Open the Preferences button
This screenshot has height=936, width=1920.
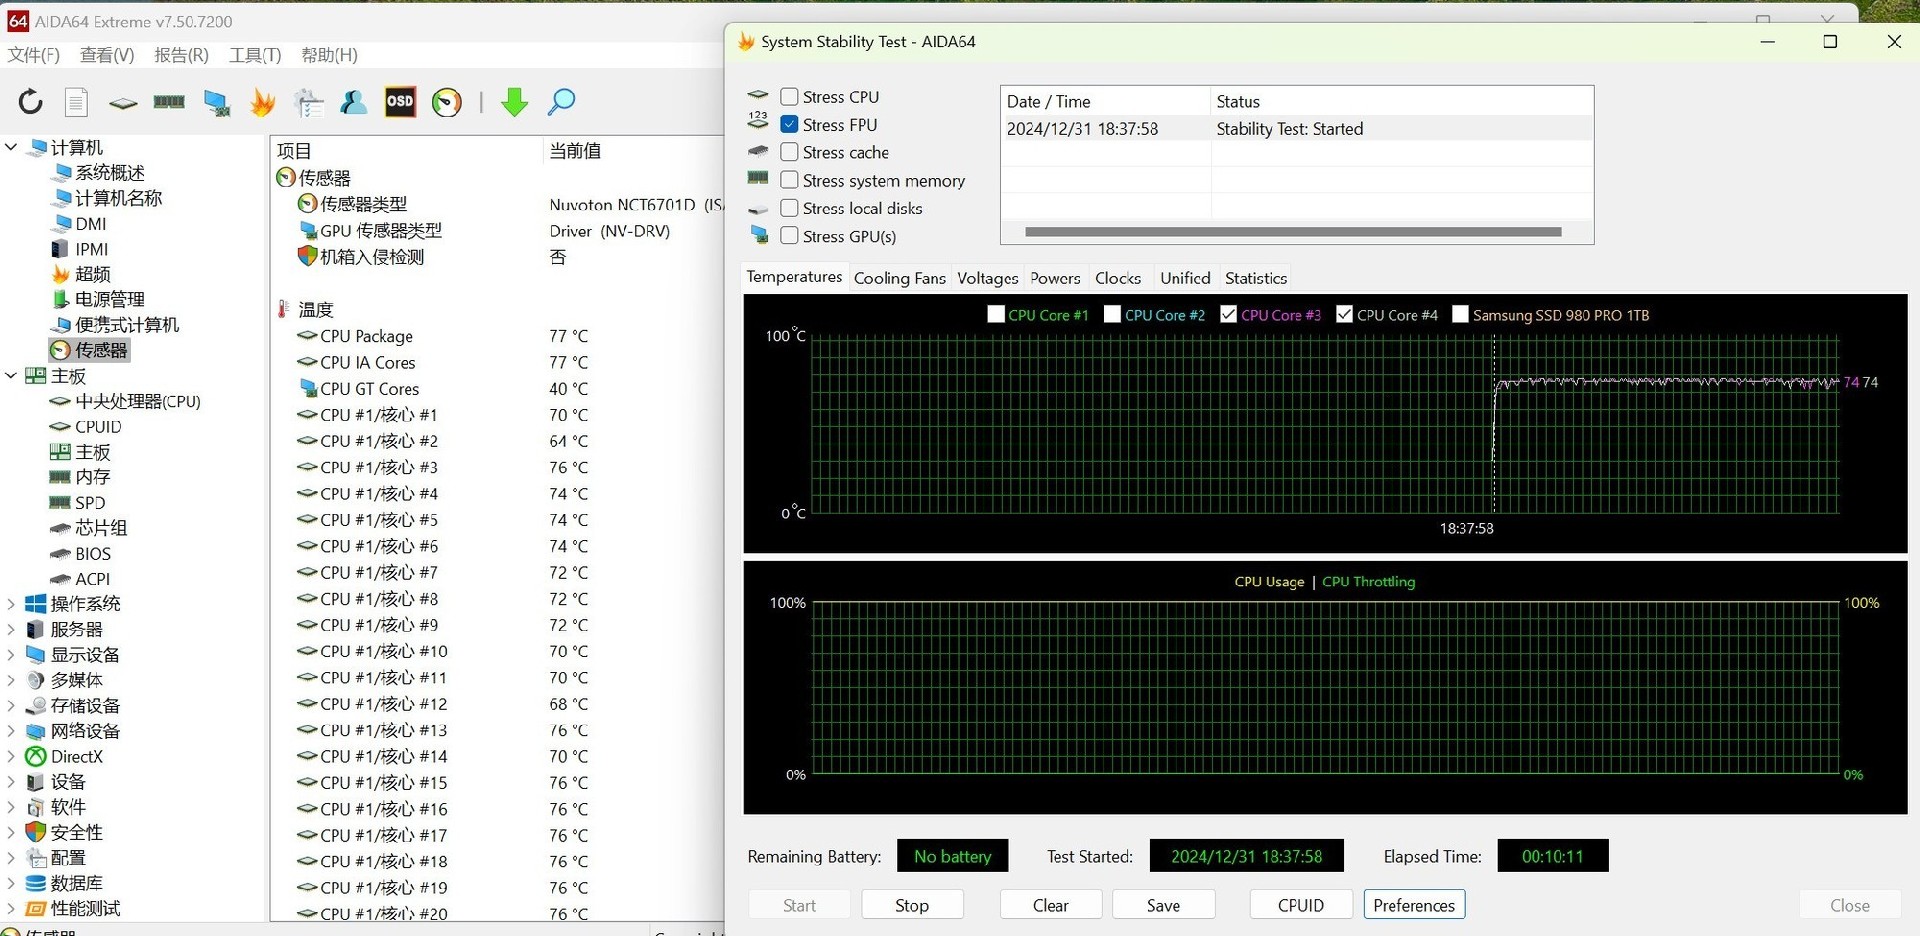pyautogui.click(x=1414, y=905)
